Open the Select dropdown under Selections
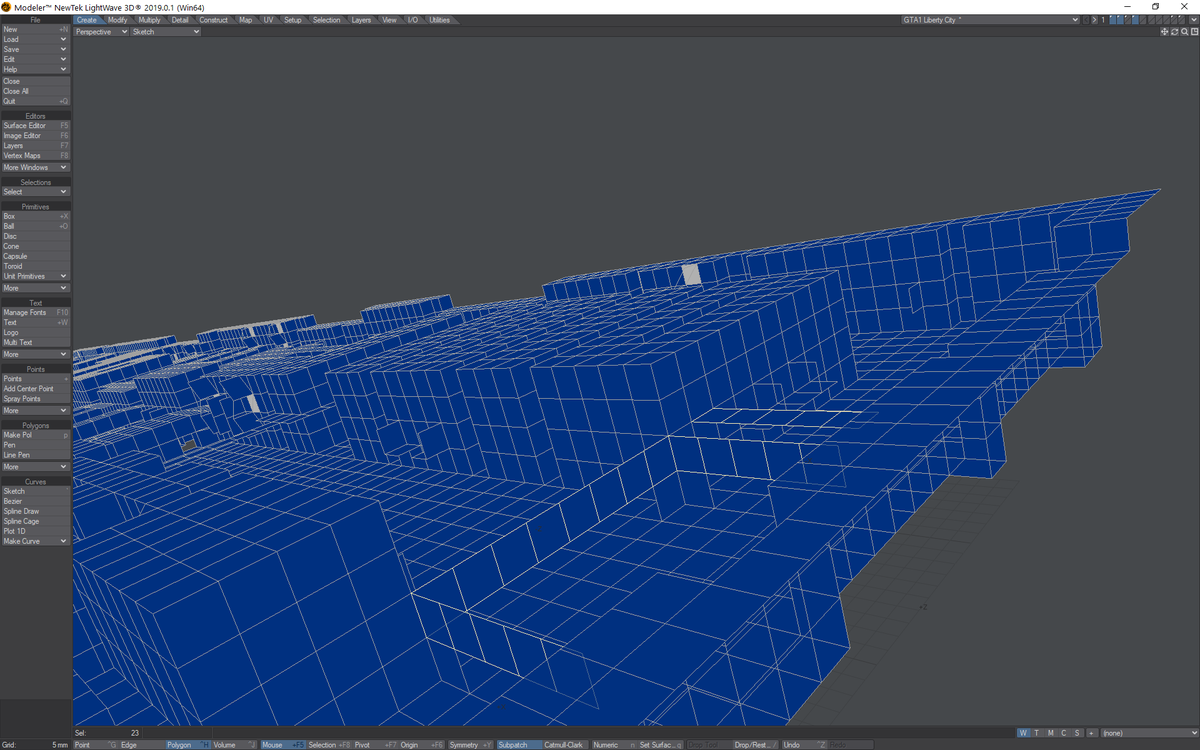The width and height of the screenshot is (1200, 750). coord(35,192)
